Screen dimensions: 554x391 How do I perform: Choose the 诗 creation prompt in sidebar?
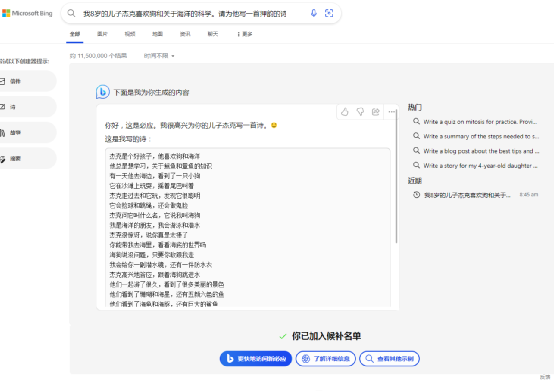click(28, 107)
